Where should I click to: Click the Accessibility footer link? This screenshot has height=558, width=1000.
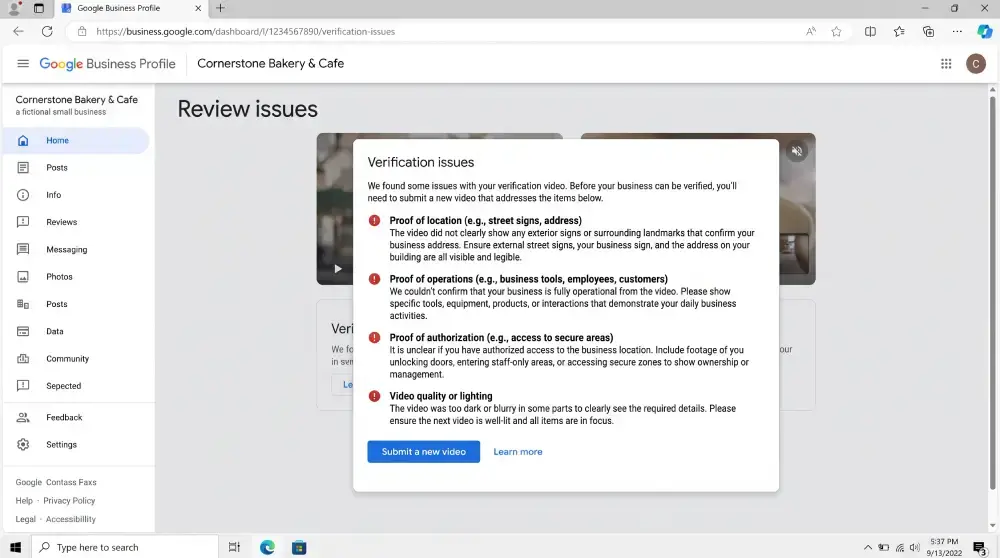click(x=71, y=519)
